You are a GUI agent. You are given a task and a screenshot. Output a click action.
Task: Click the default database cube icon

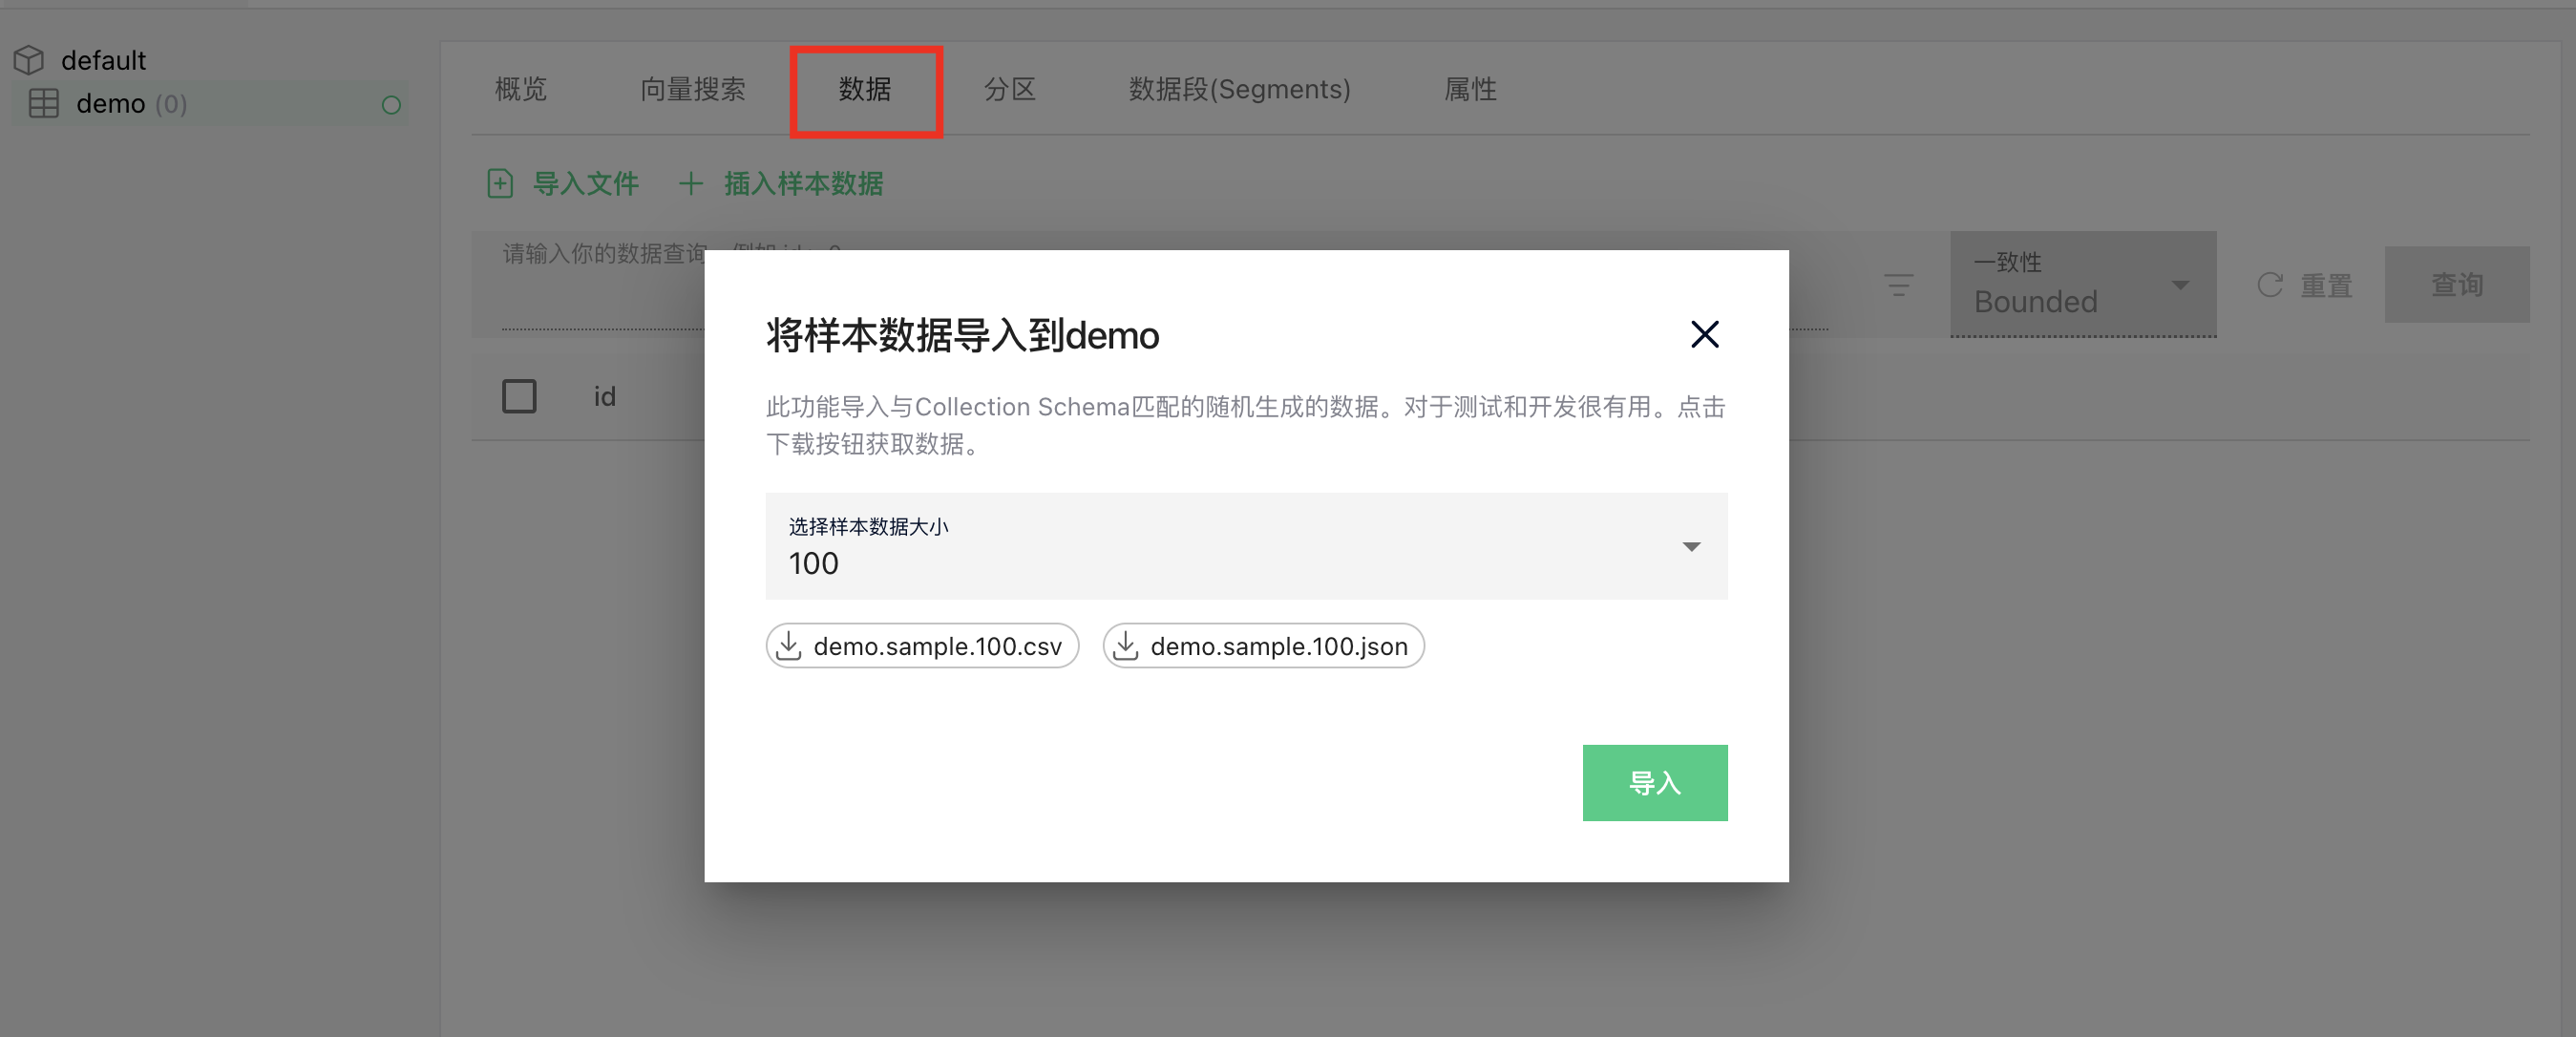[29, 60]
